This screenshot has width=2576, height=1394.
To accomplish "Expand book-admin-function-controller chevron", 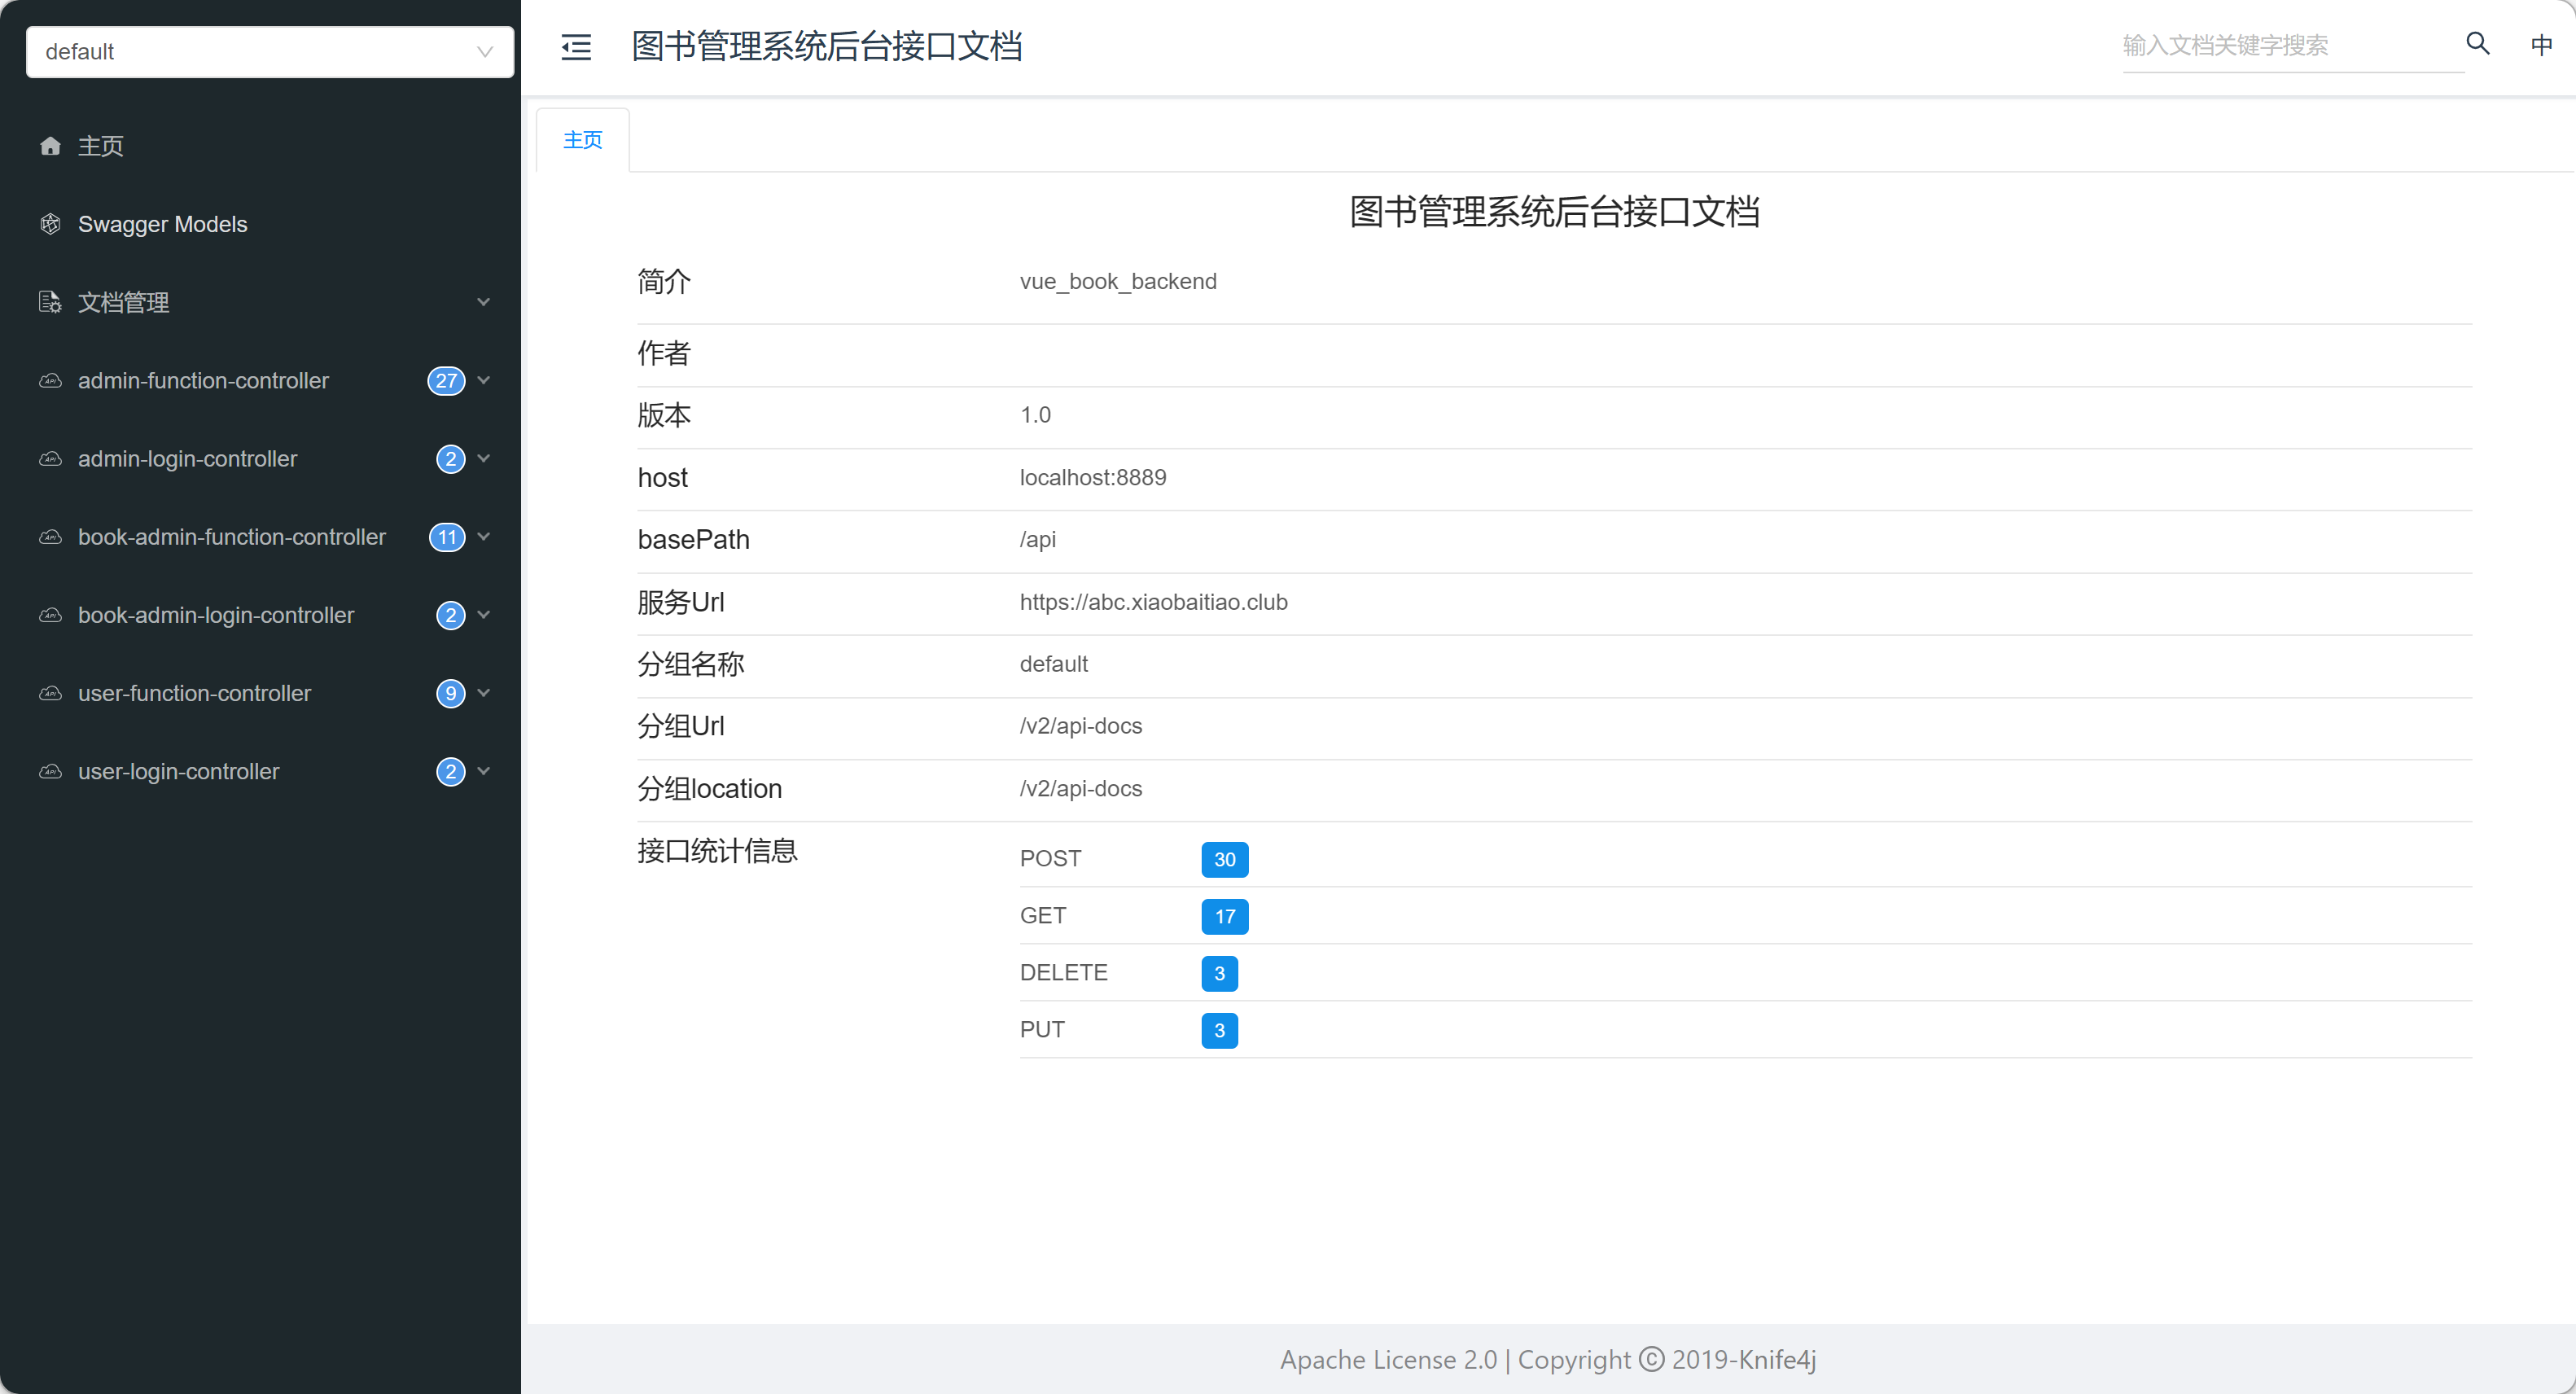I will pyautogui.click(x=484, y=537).
